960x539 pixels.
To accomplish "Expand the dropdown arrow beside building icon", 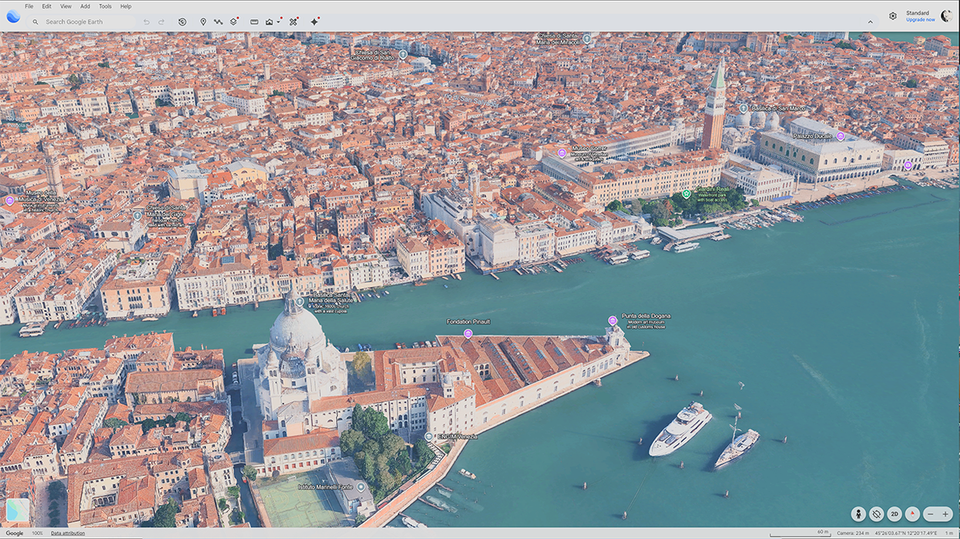I will pyautogui.click(x=279, y=22).
